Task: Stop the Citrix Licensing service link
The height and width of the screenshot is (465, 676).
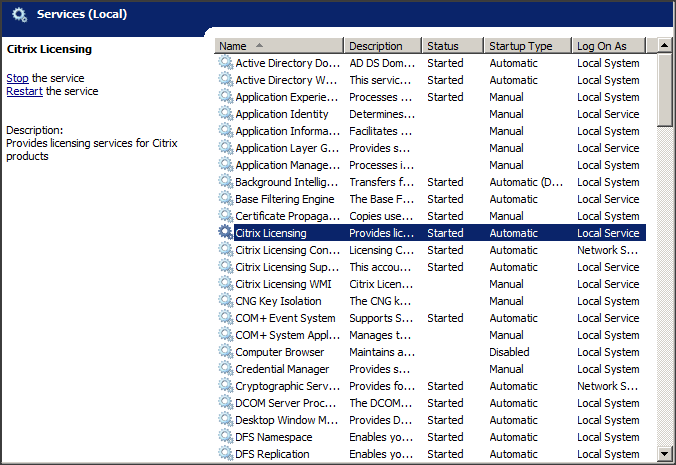Action: tap(17, 78)
